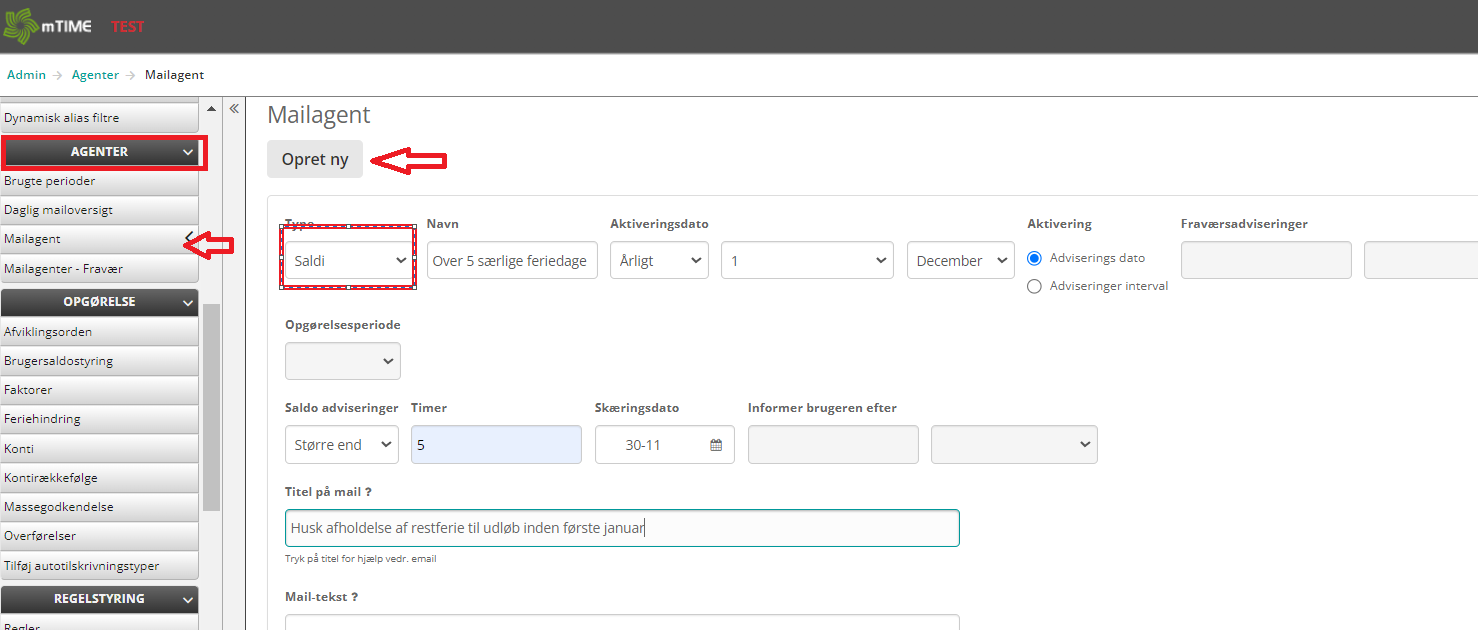Click the Opret ny button

point(315,160)
